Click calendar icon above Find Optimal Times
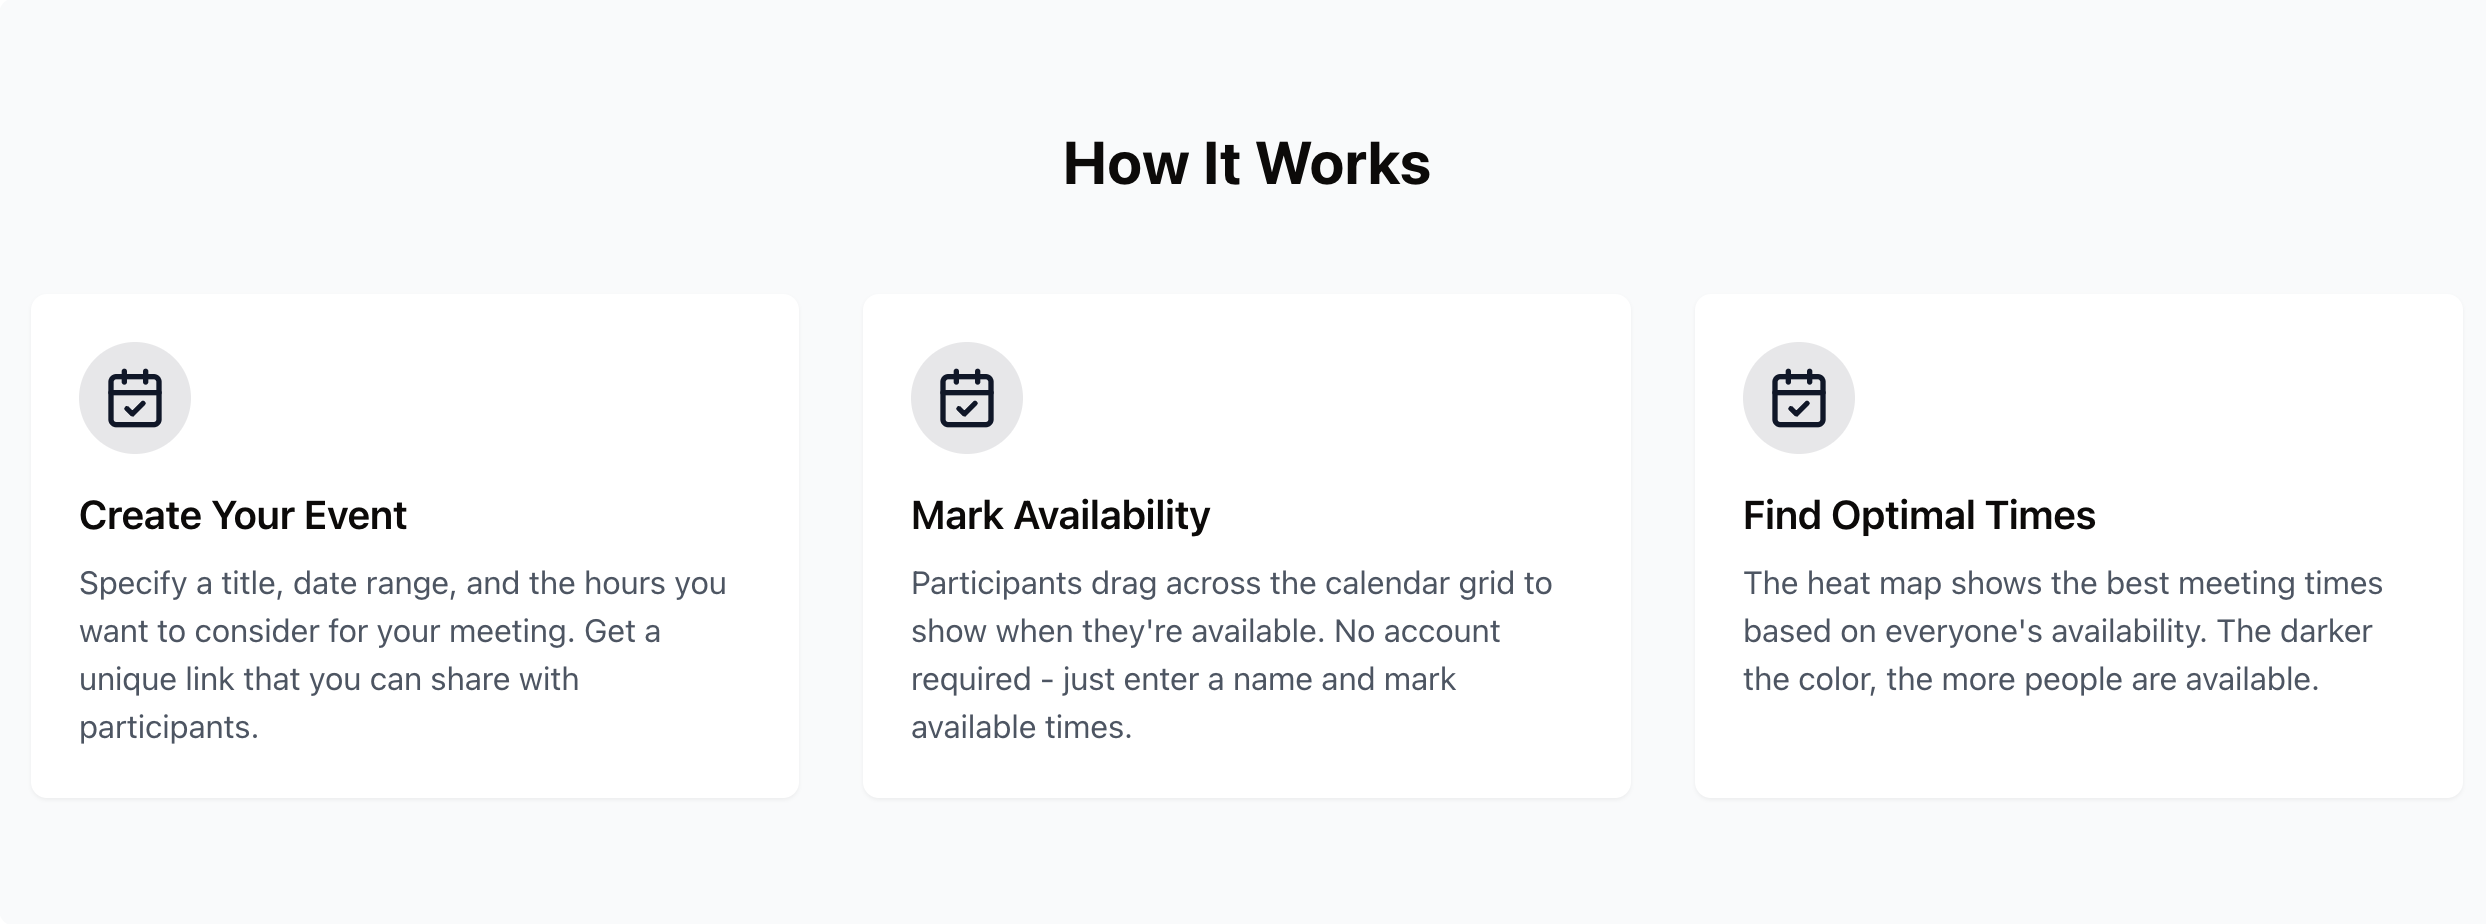 point(1799,398)
